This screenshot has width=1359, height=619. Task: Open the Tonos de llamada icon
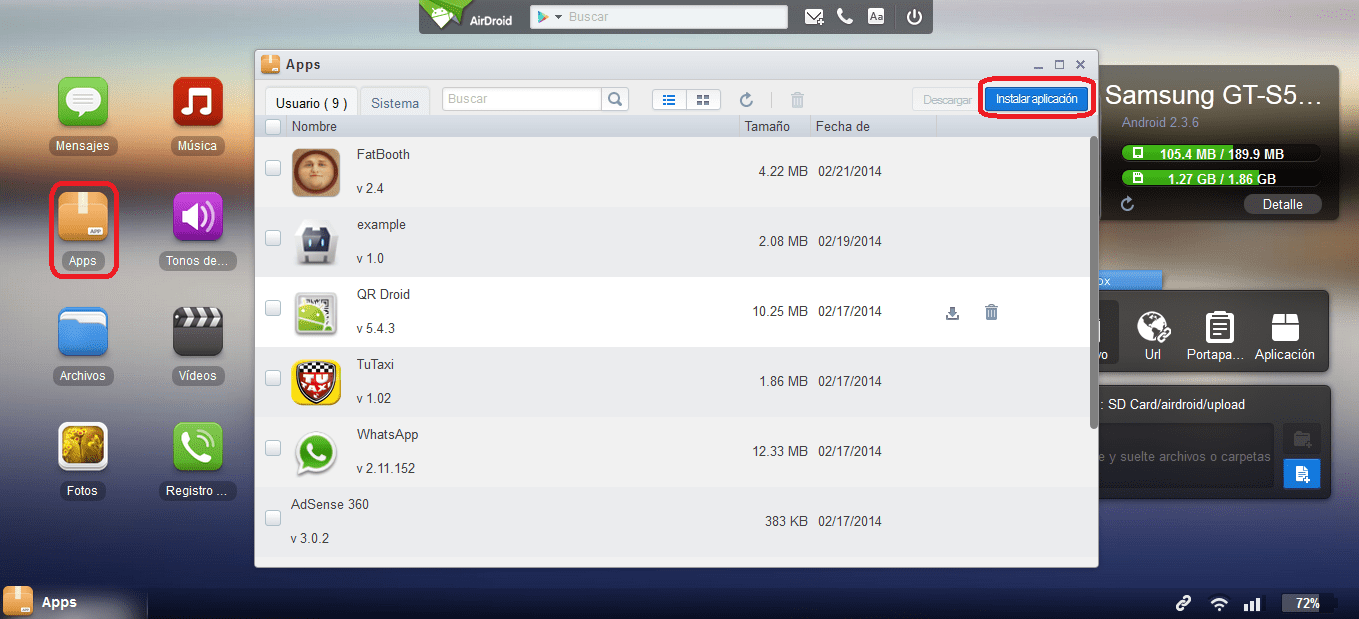tap(197, 217)
